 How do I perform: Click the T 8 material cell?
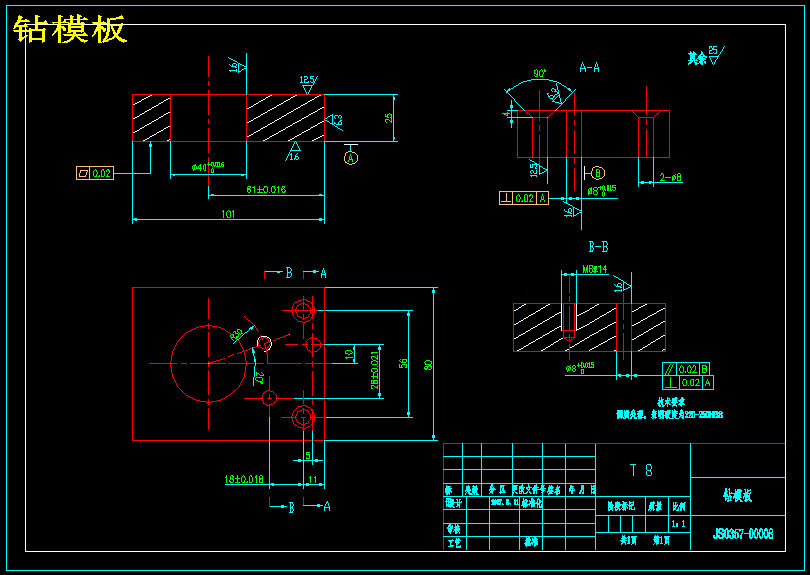pos(642,470)
